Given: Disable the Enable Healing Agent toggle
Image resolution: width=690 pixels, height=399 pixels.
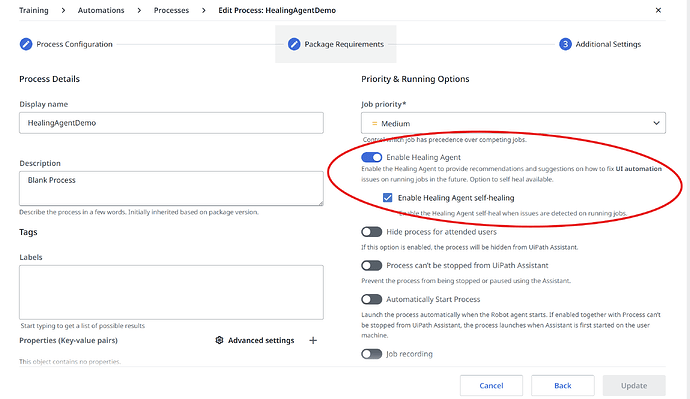Looking at the screenshot, I should pos(371,157).
